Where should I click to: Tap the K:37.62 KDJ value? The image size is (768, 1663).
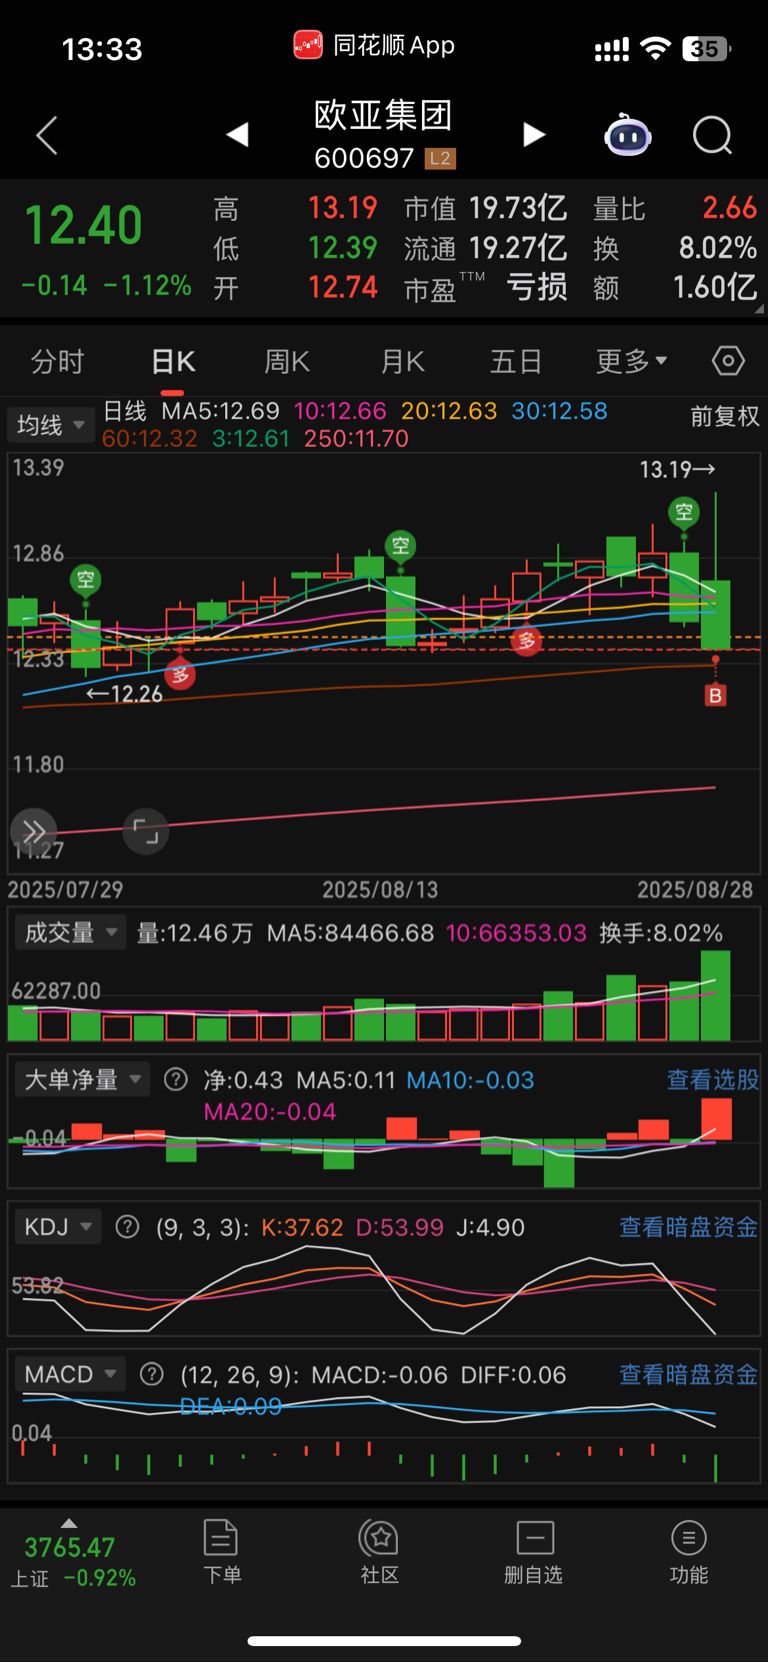[302, 1227]
